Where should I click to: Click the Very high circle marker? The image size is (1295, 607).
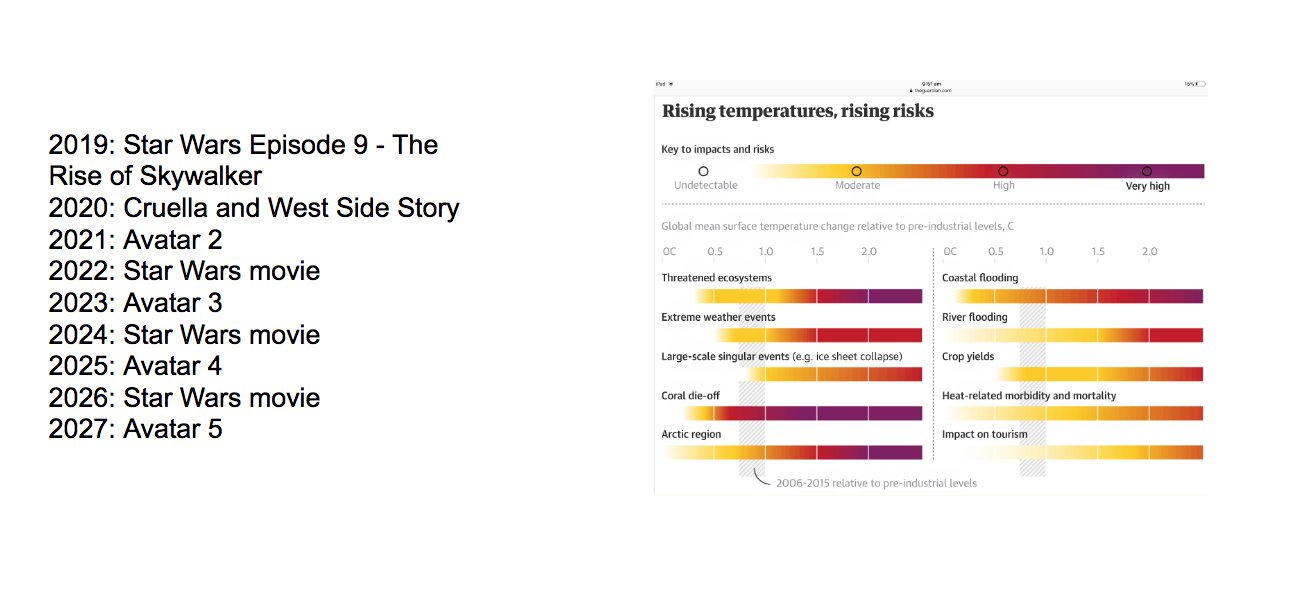1147,172
